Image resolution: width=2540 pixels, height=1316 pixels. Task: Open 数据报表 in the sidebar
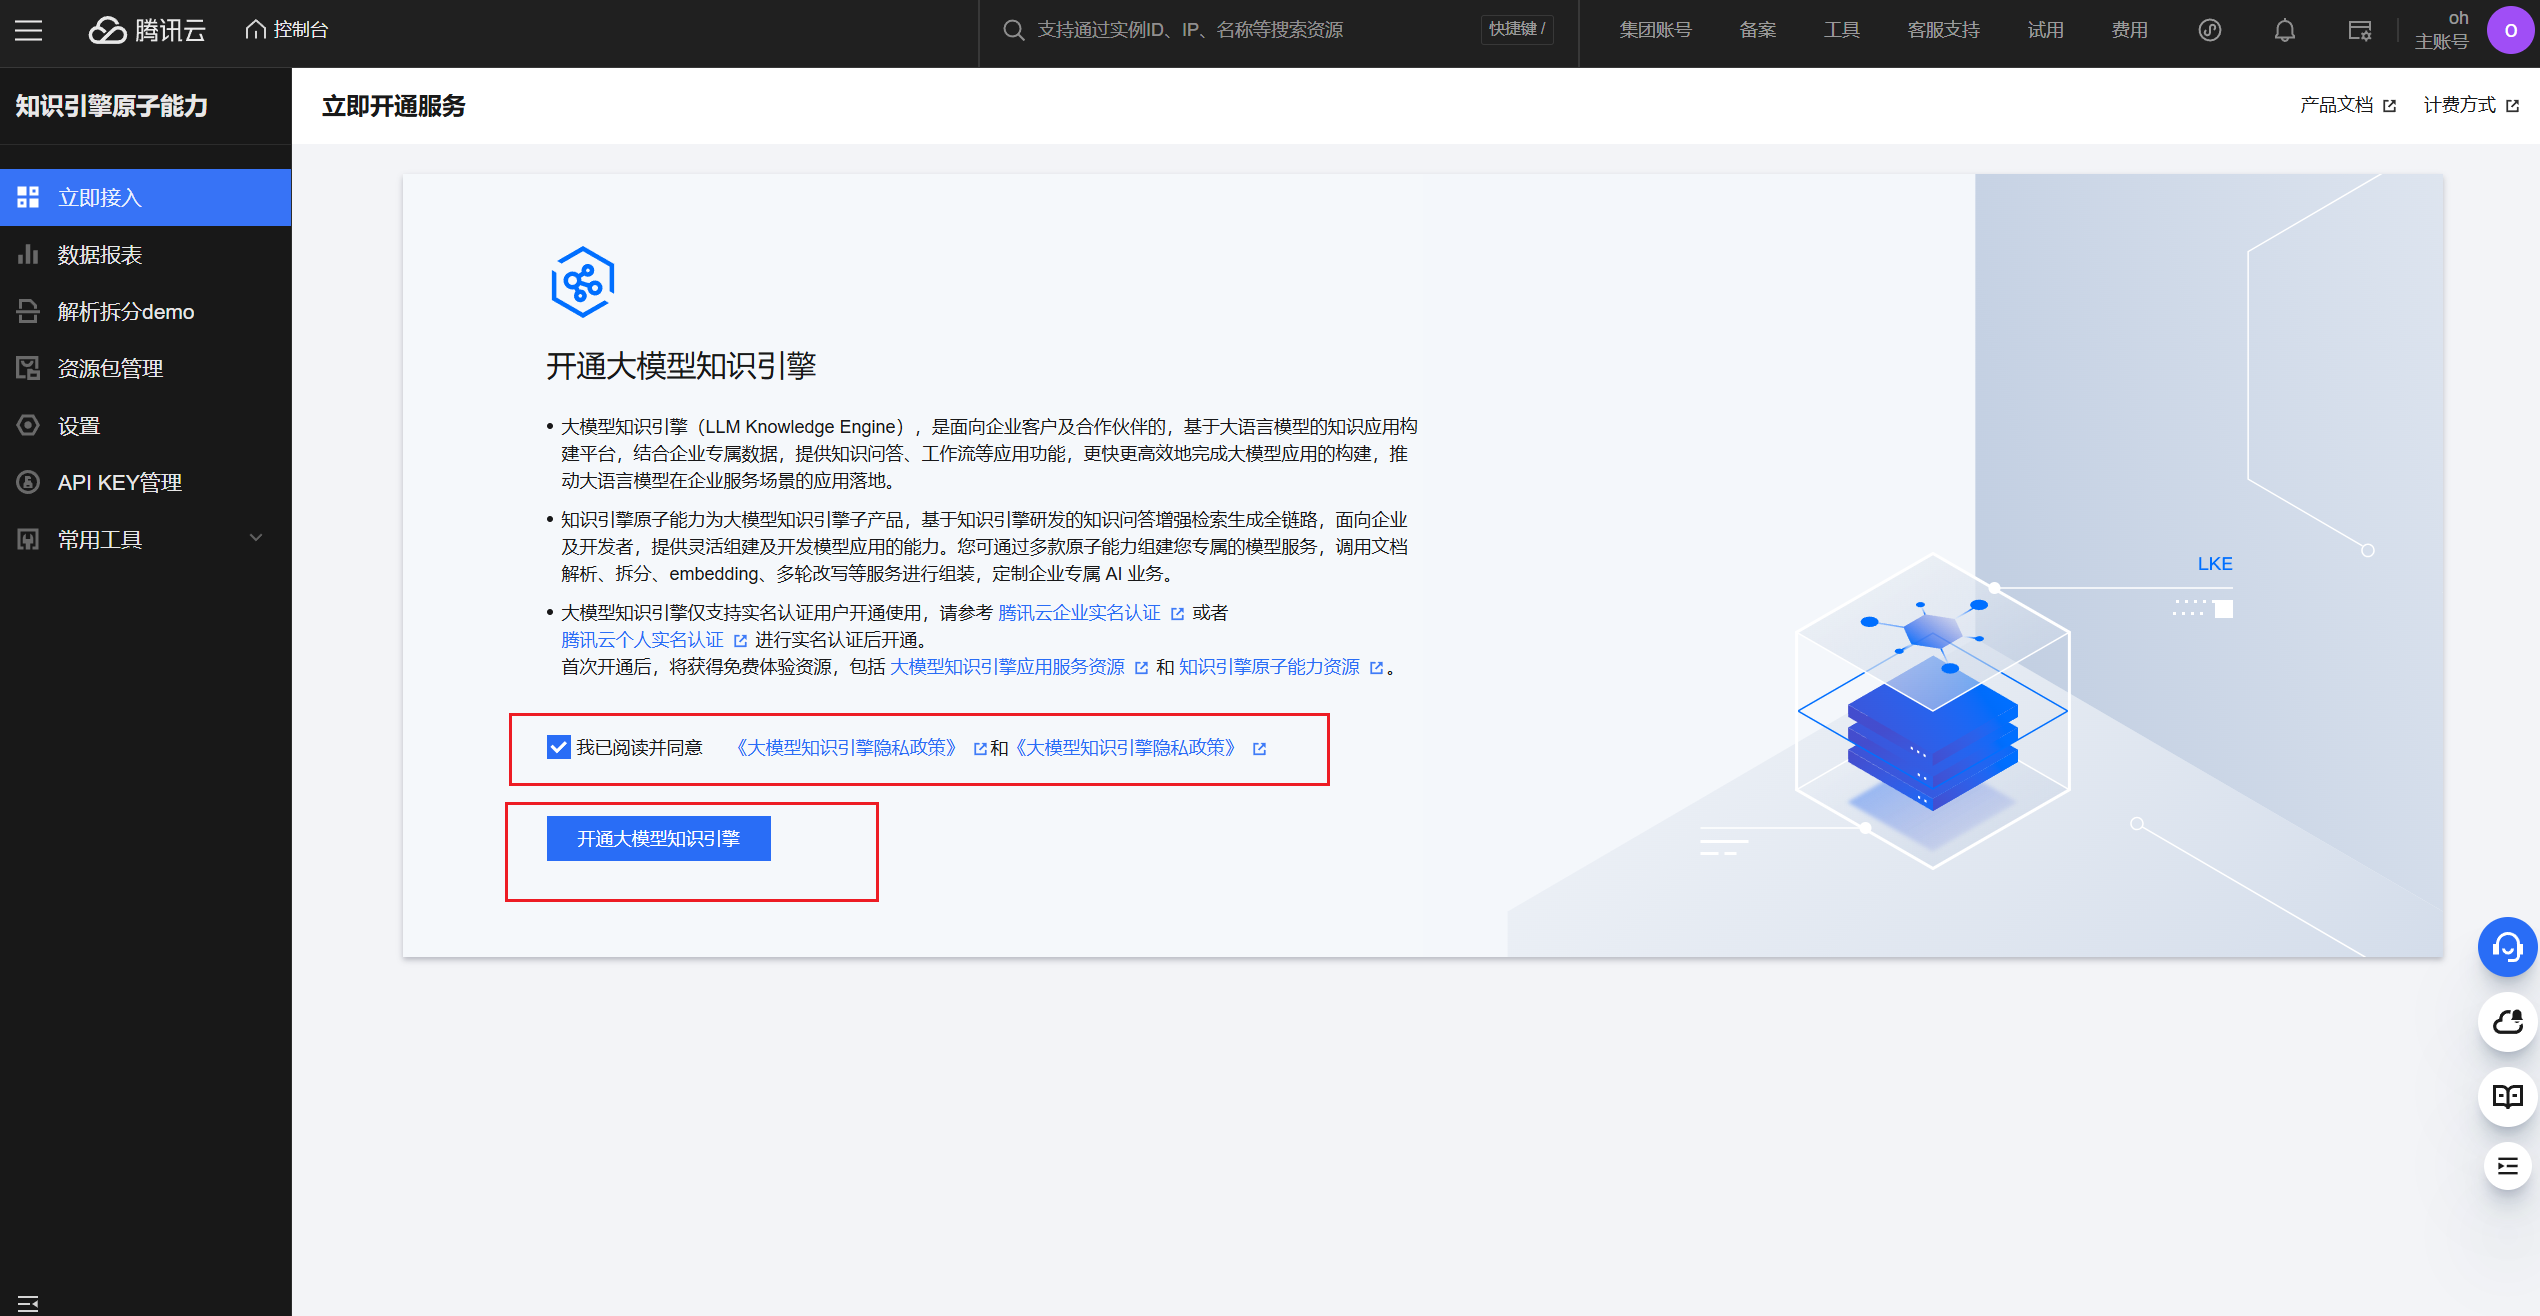146,254
